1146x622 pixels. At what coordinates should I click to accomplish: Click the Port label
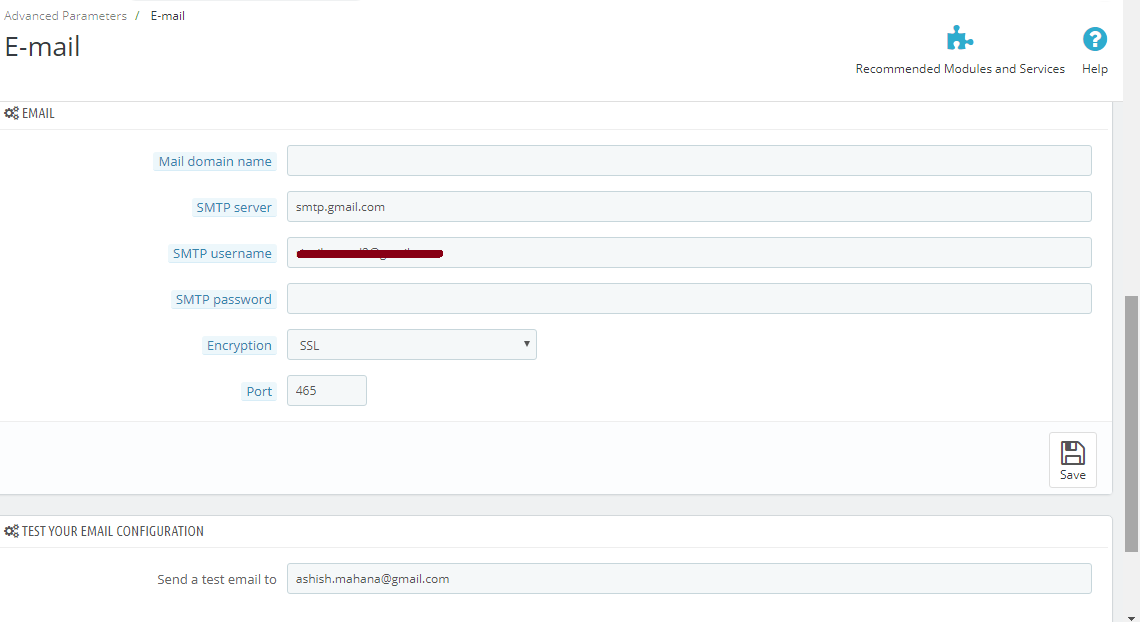[x=259, y=392]
